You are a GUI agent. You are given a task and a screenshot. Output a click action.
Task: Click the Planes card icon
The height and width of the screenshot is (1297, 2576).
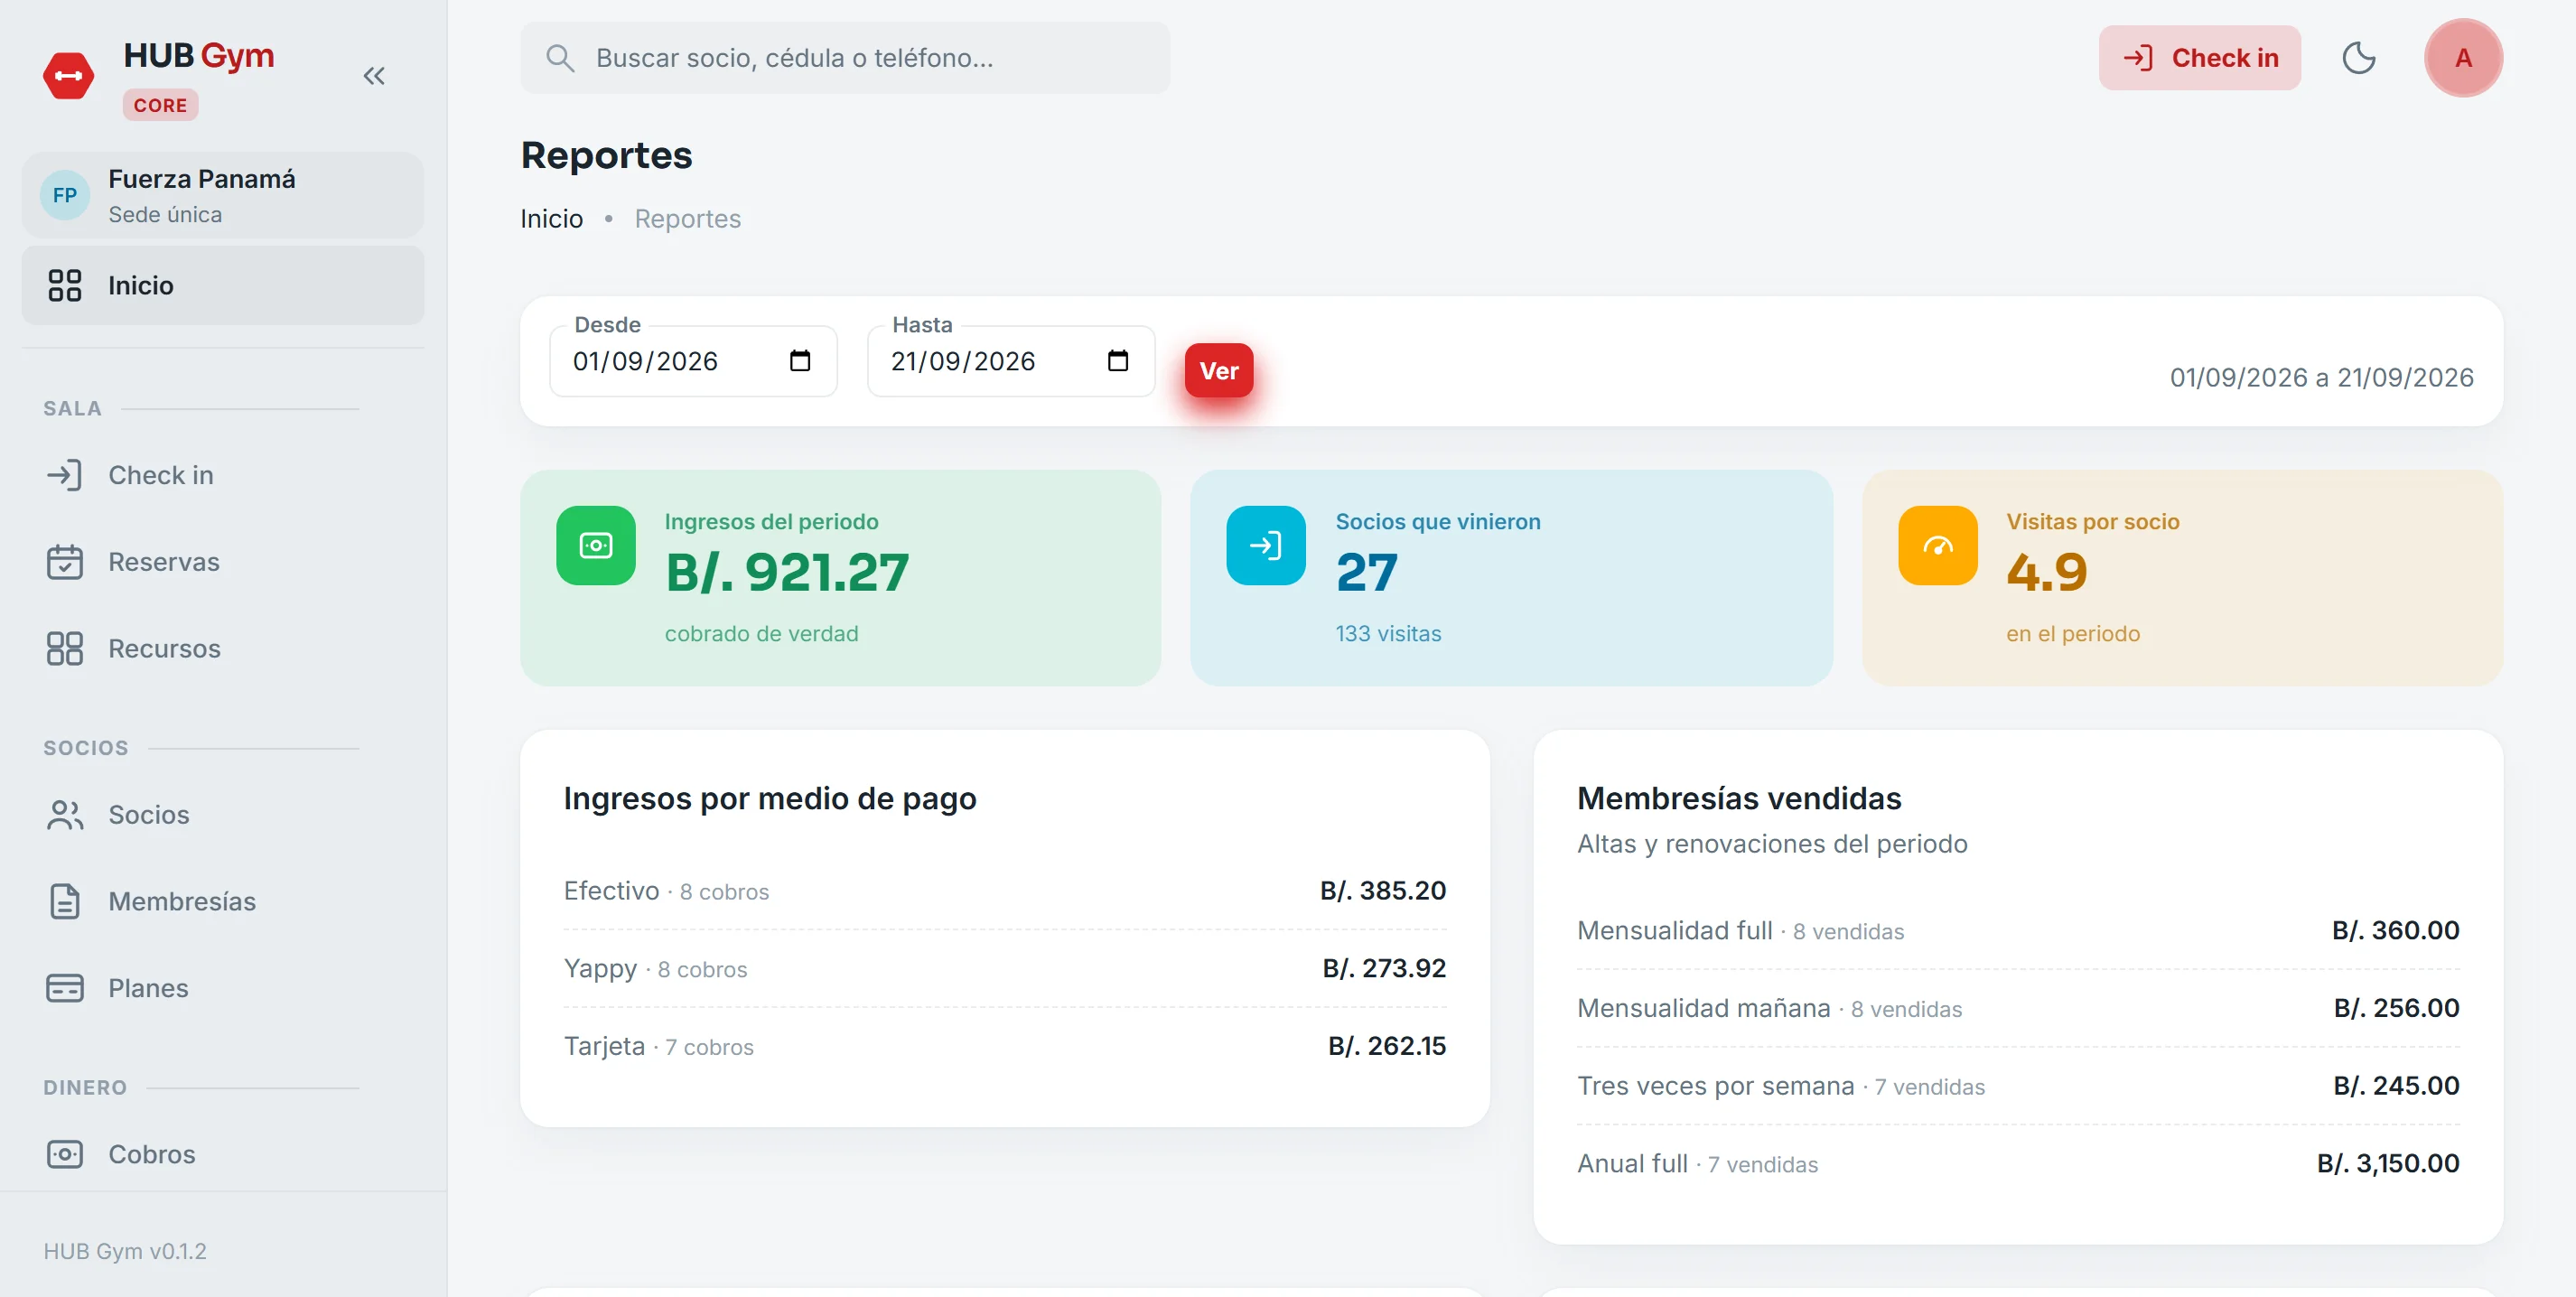tap(65, 988)
